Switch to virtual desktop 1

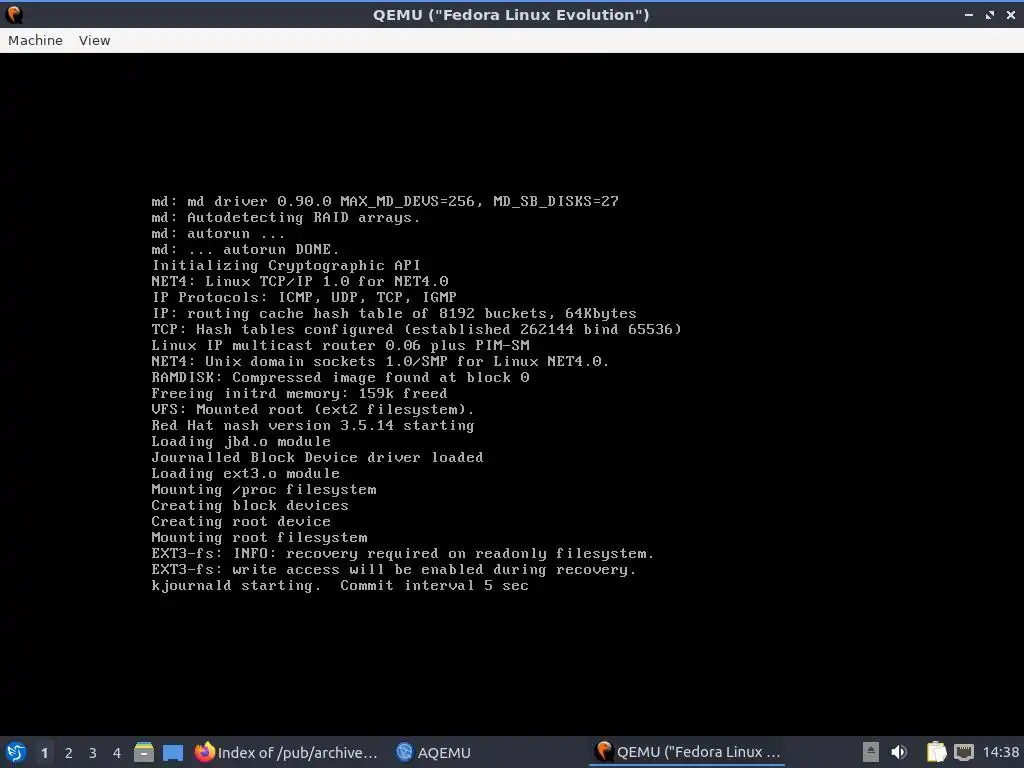[x=44, y=753]
